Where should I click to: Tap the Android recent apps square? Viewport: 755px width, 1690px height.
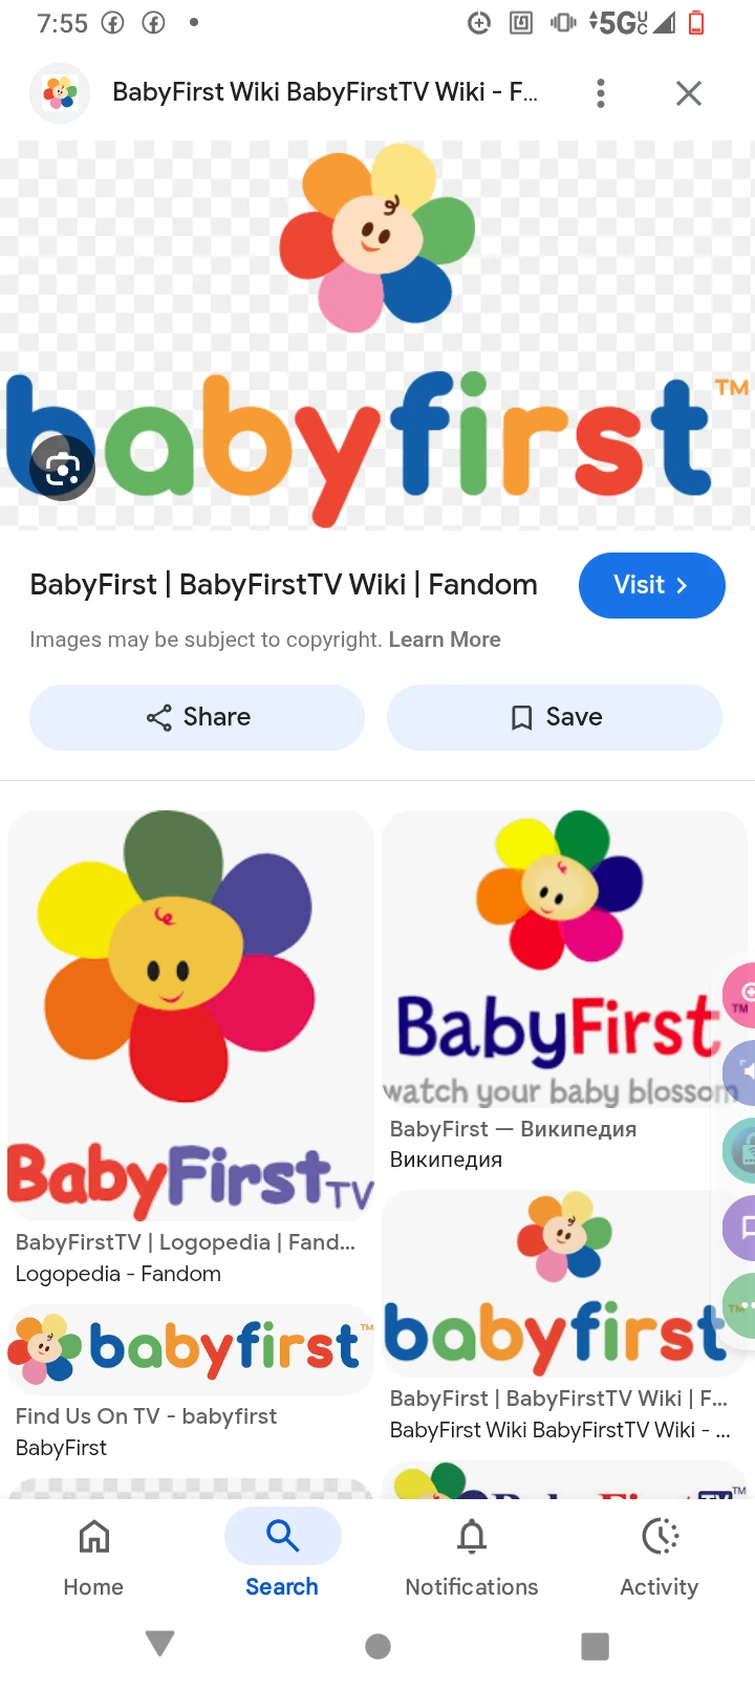coord(595,1646)
